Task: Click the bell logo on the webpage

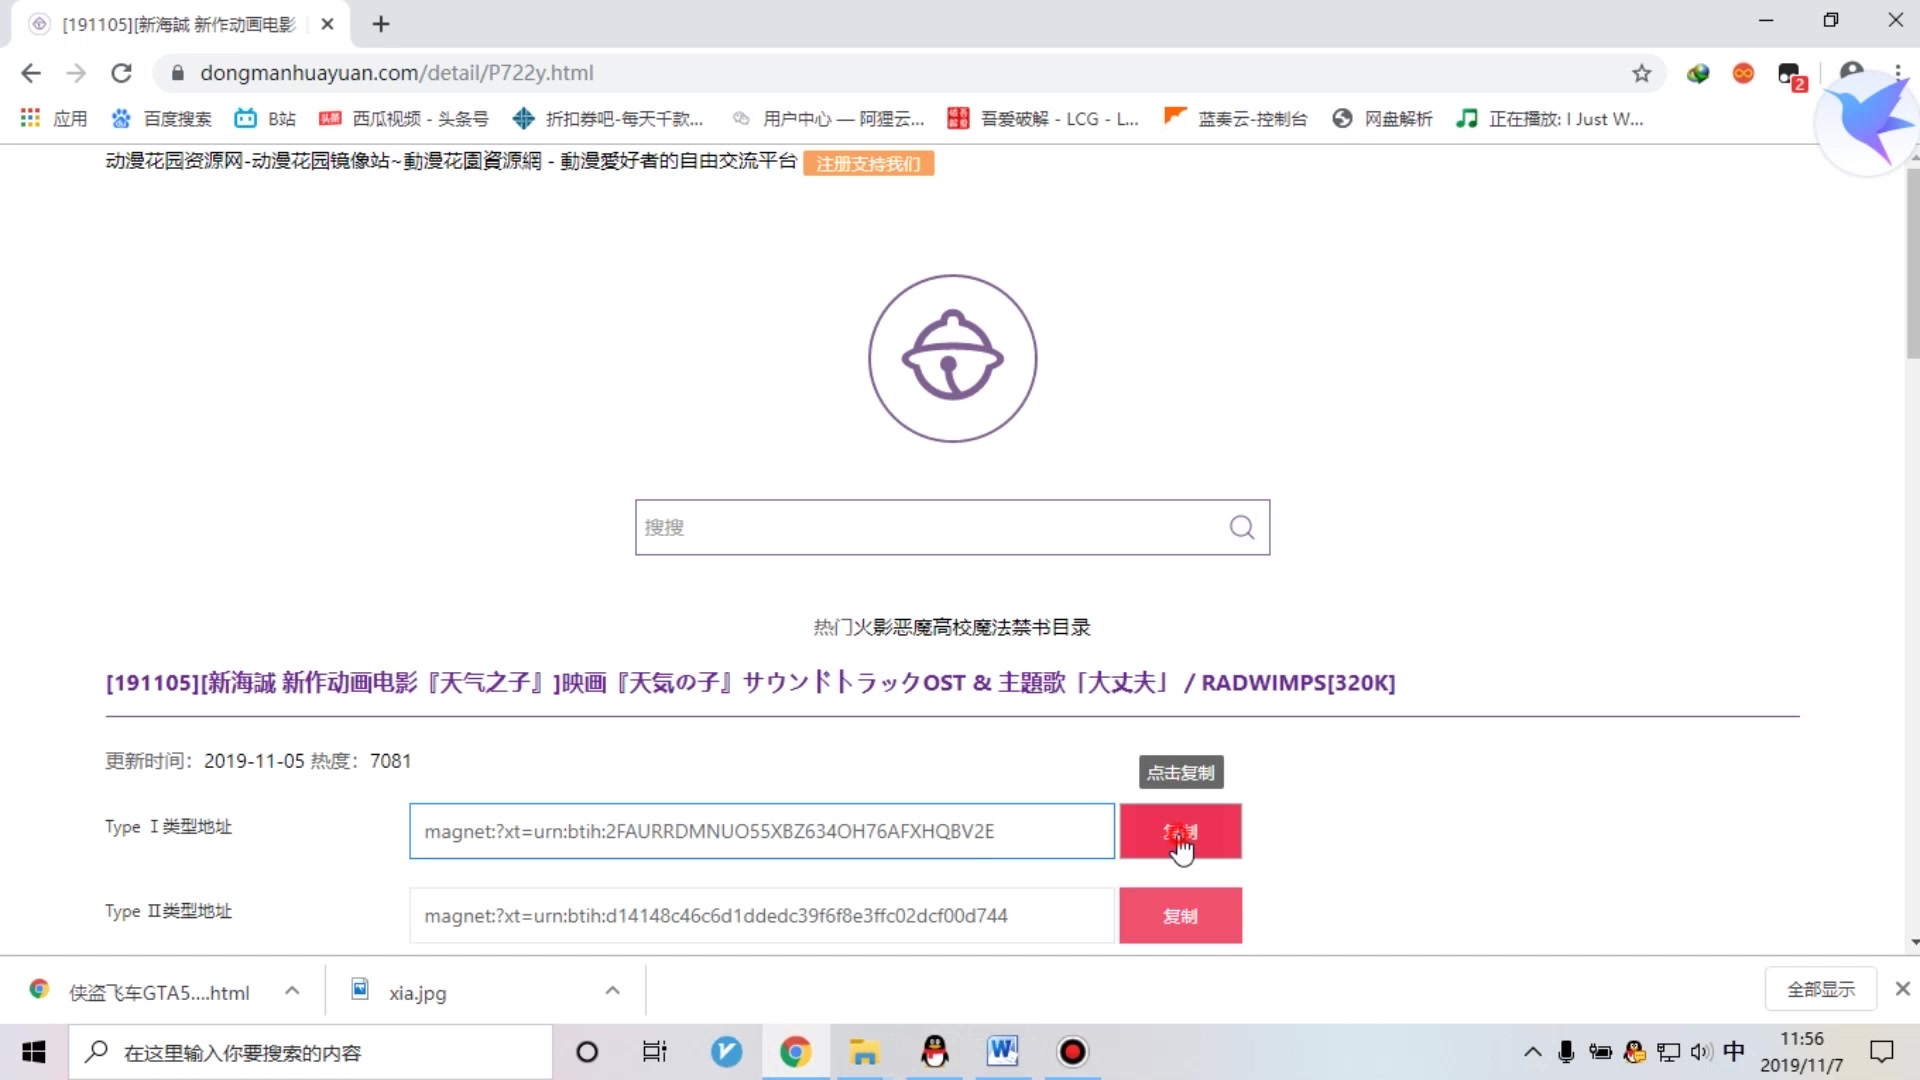Action: coord(952,358)
